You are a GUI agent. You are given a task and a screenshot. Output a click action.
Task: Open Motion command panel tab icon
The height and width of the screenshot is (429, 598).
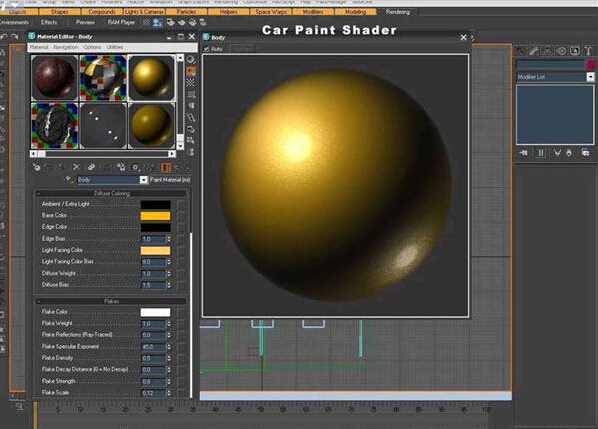[561, 50]
